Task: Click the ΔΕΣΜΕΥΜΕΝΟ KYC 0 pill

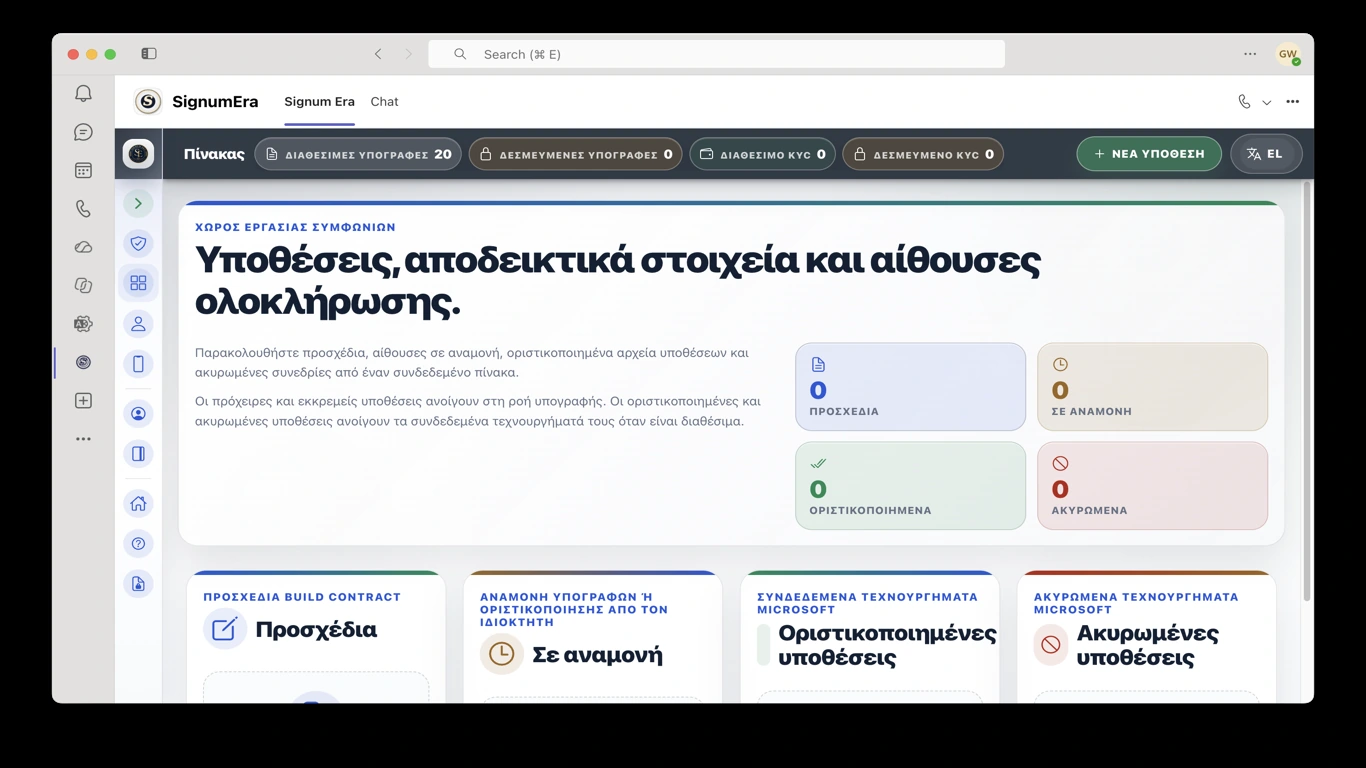Action: (923, 154)
